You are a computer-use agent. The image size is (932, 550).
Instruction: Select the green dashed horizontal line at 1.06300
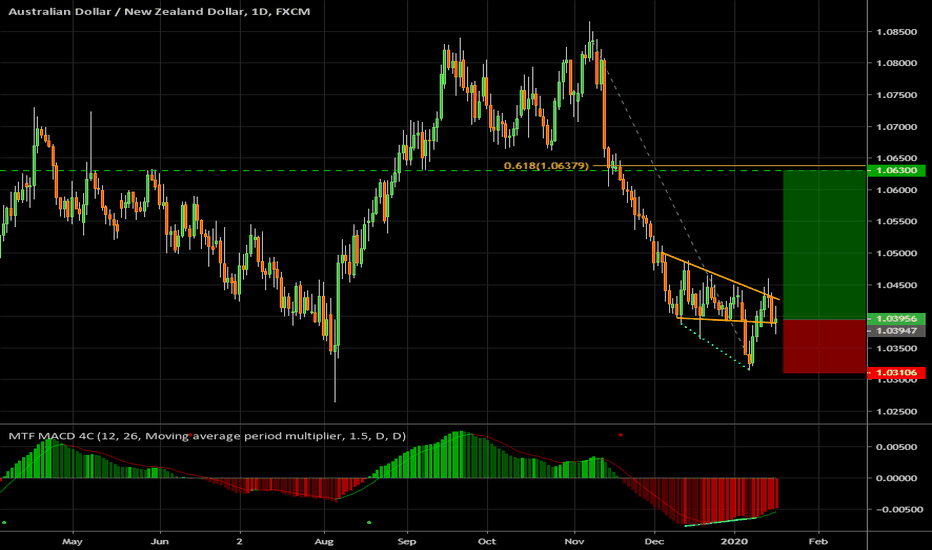point(300,171)
